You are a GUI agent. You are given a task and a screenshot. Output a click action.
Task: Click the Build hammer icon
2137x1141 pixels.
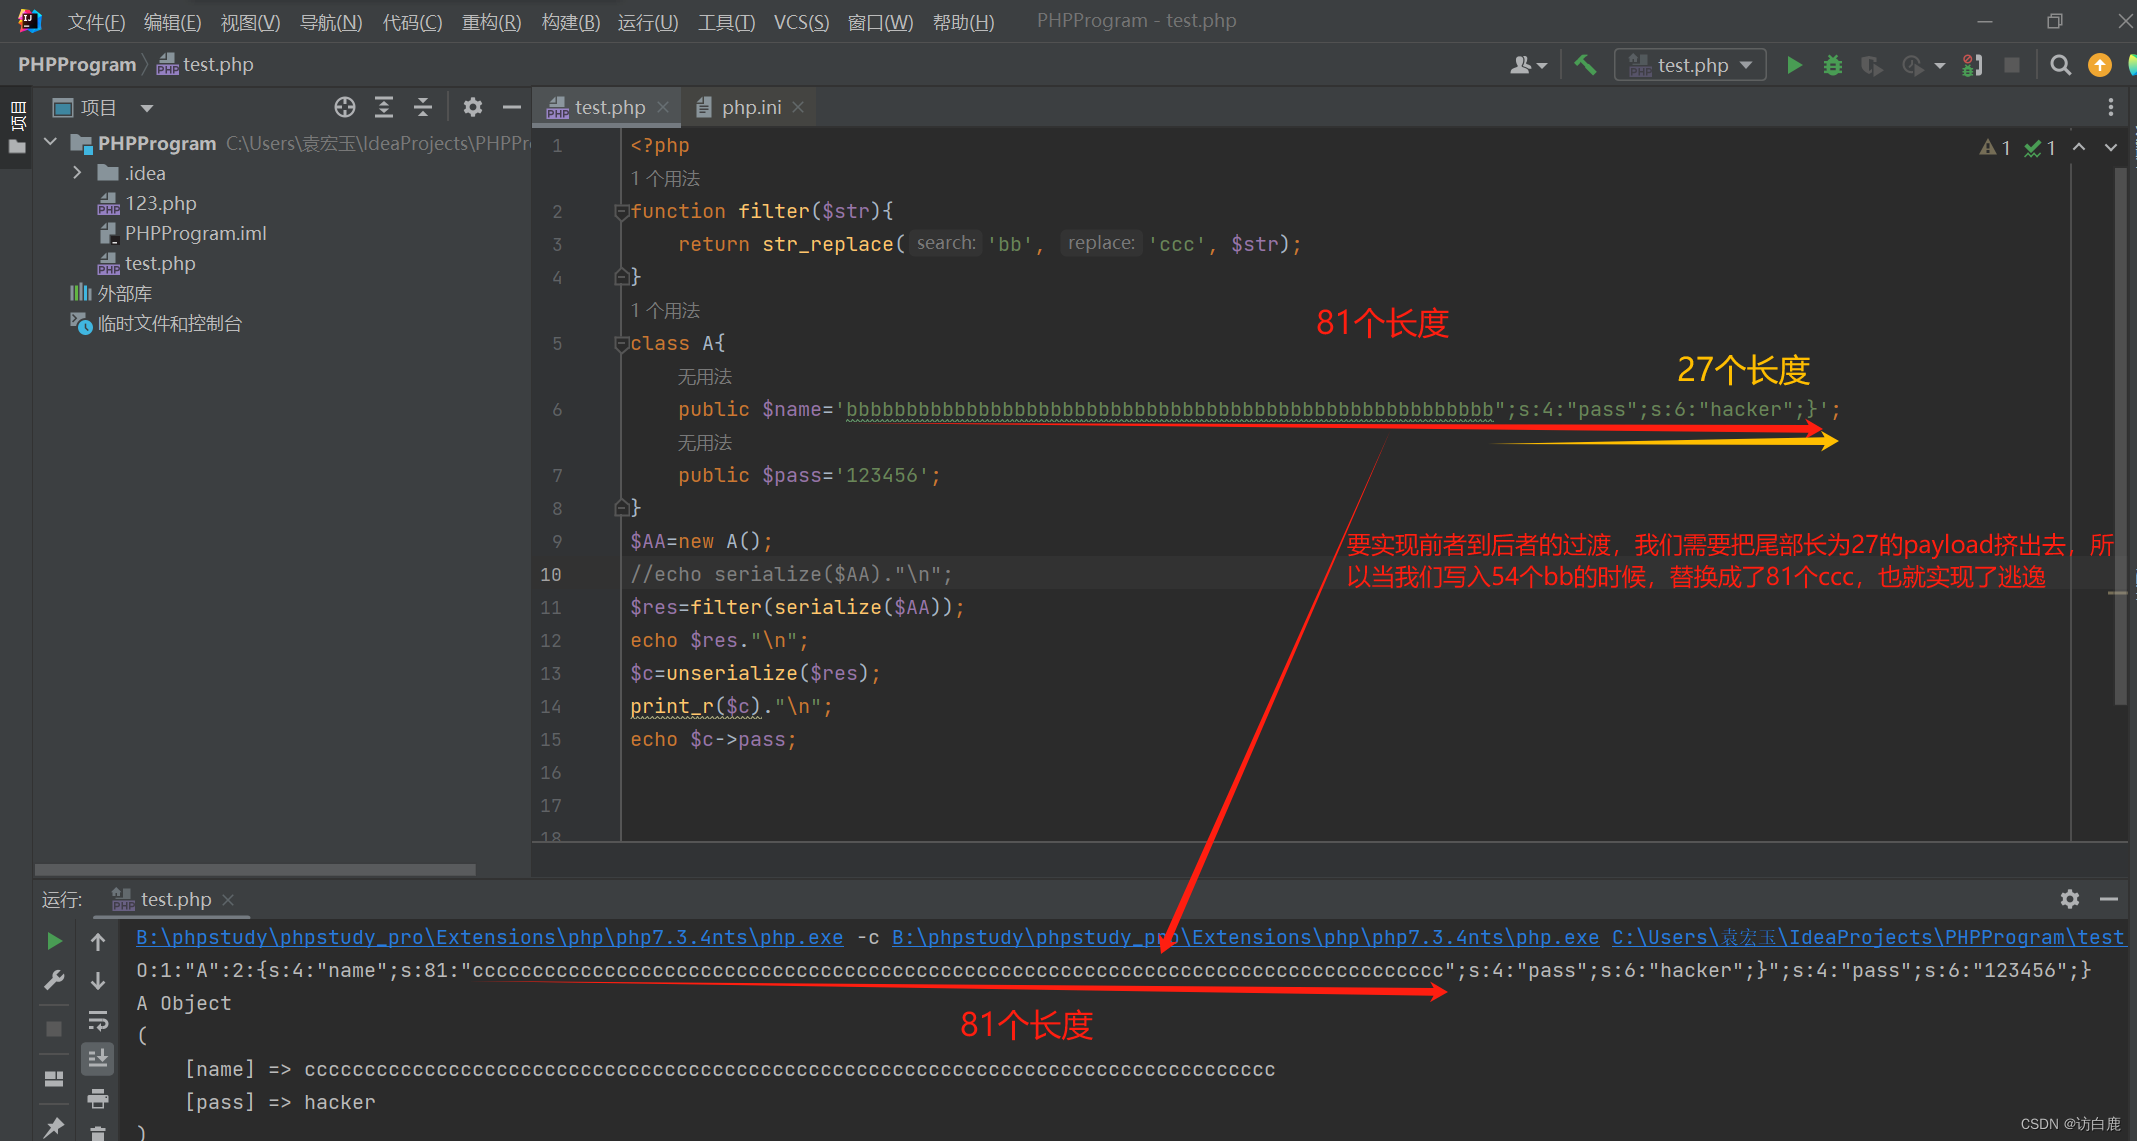1585,66
